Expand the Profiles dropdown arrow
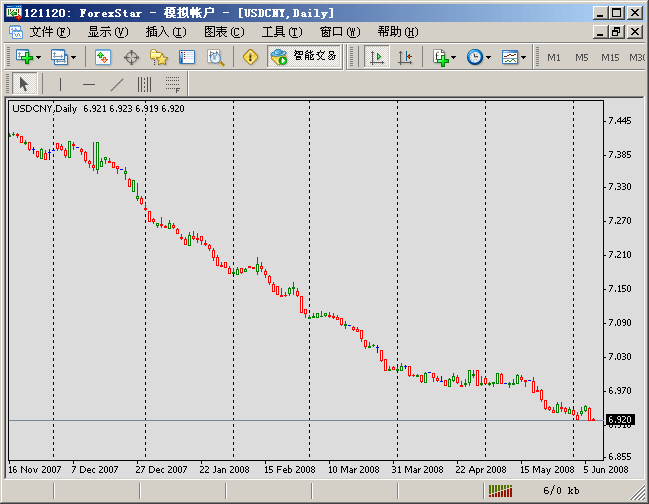Viewport: 649px width, 504px height. pos(74,58)
